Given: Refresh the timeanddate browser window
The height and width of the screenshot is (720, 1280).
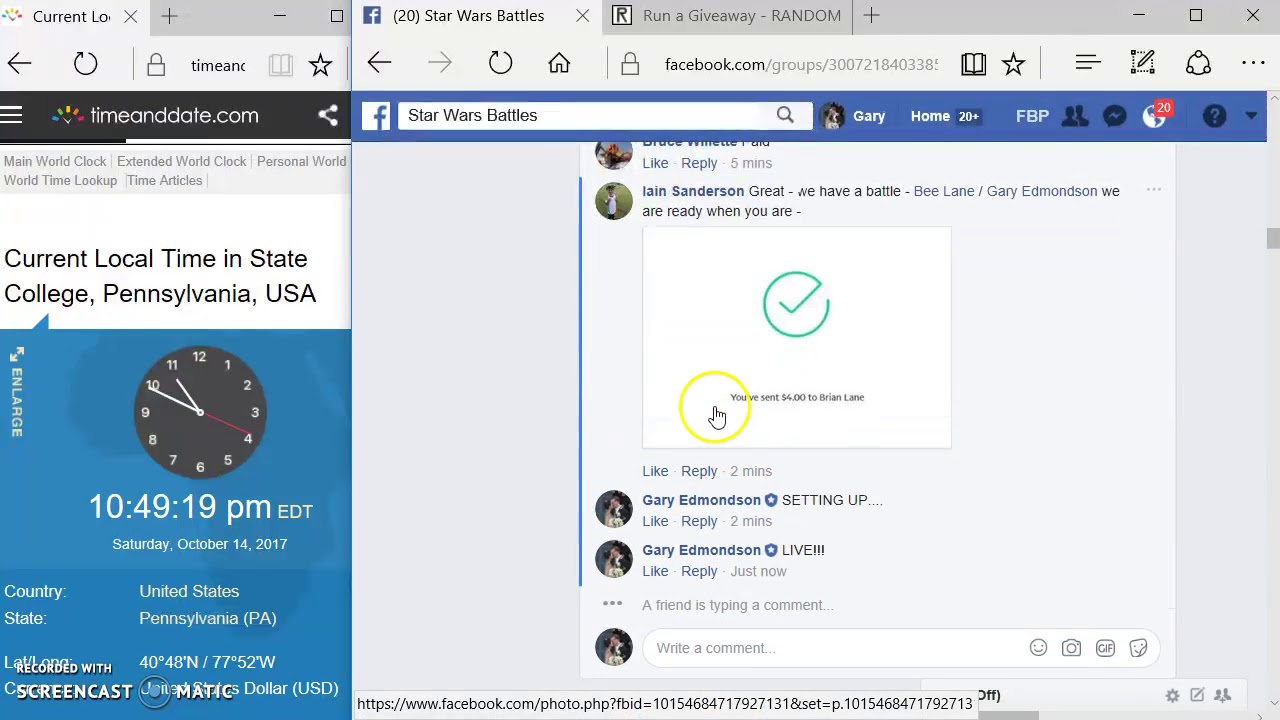Looking at the screenshot, I should pos(85,65).
